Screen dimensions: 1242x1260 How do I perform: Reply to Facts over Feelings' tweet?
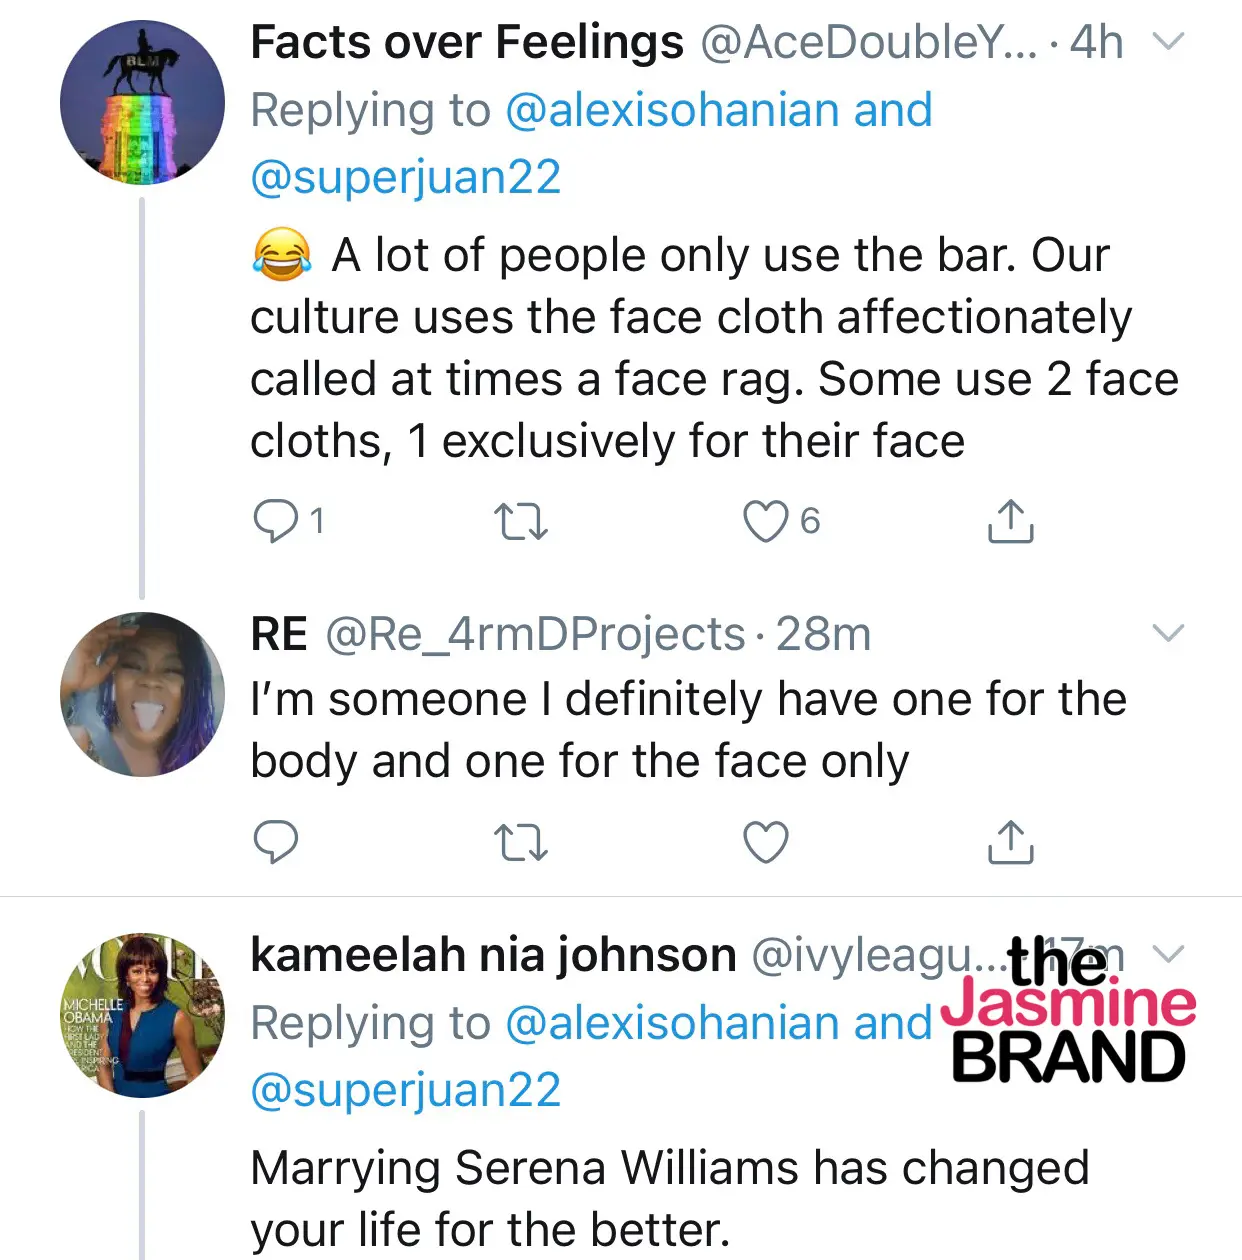click(275, 521)
